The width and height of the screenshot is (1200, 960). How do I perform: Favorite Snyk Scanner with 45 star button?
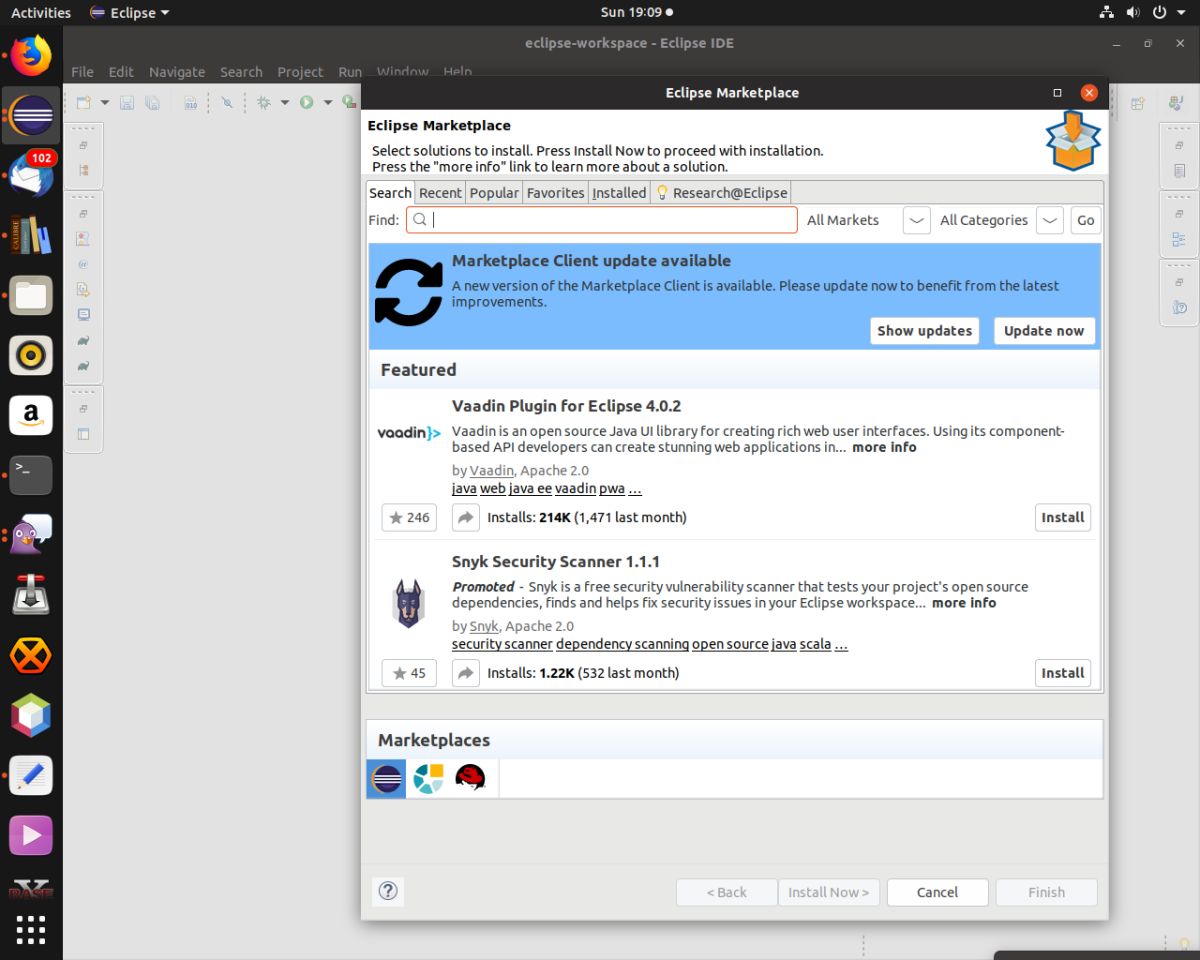(x=409, y=673)
